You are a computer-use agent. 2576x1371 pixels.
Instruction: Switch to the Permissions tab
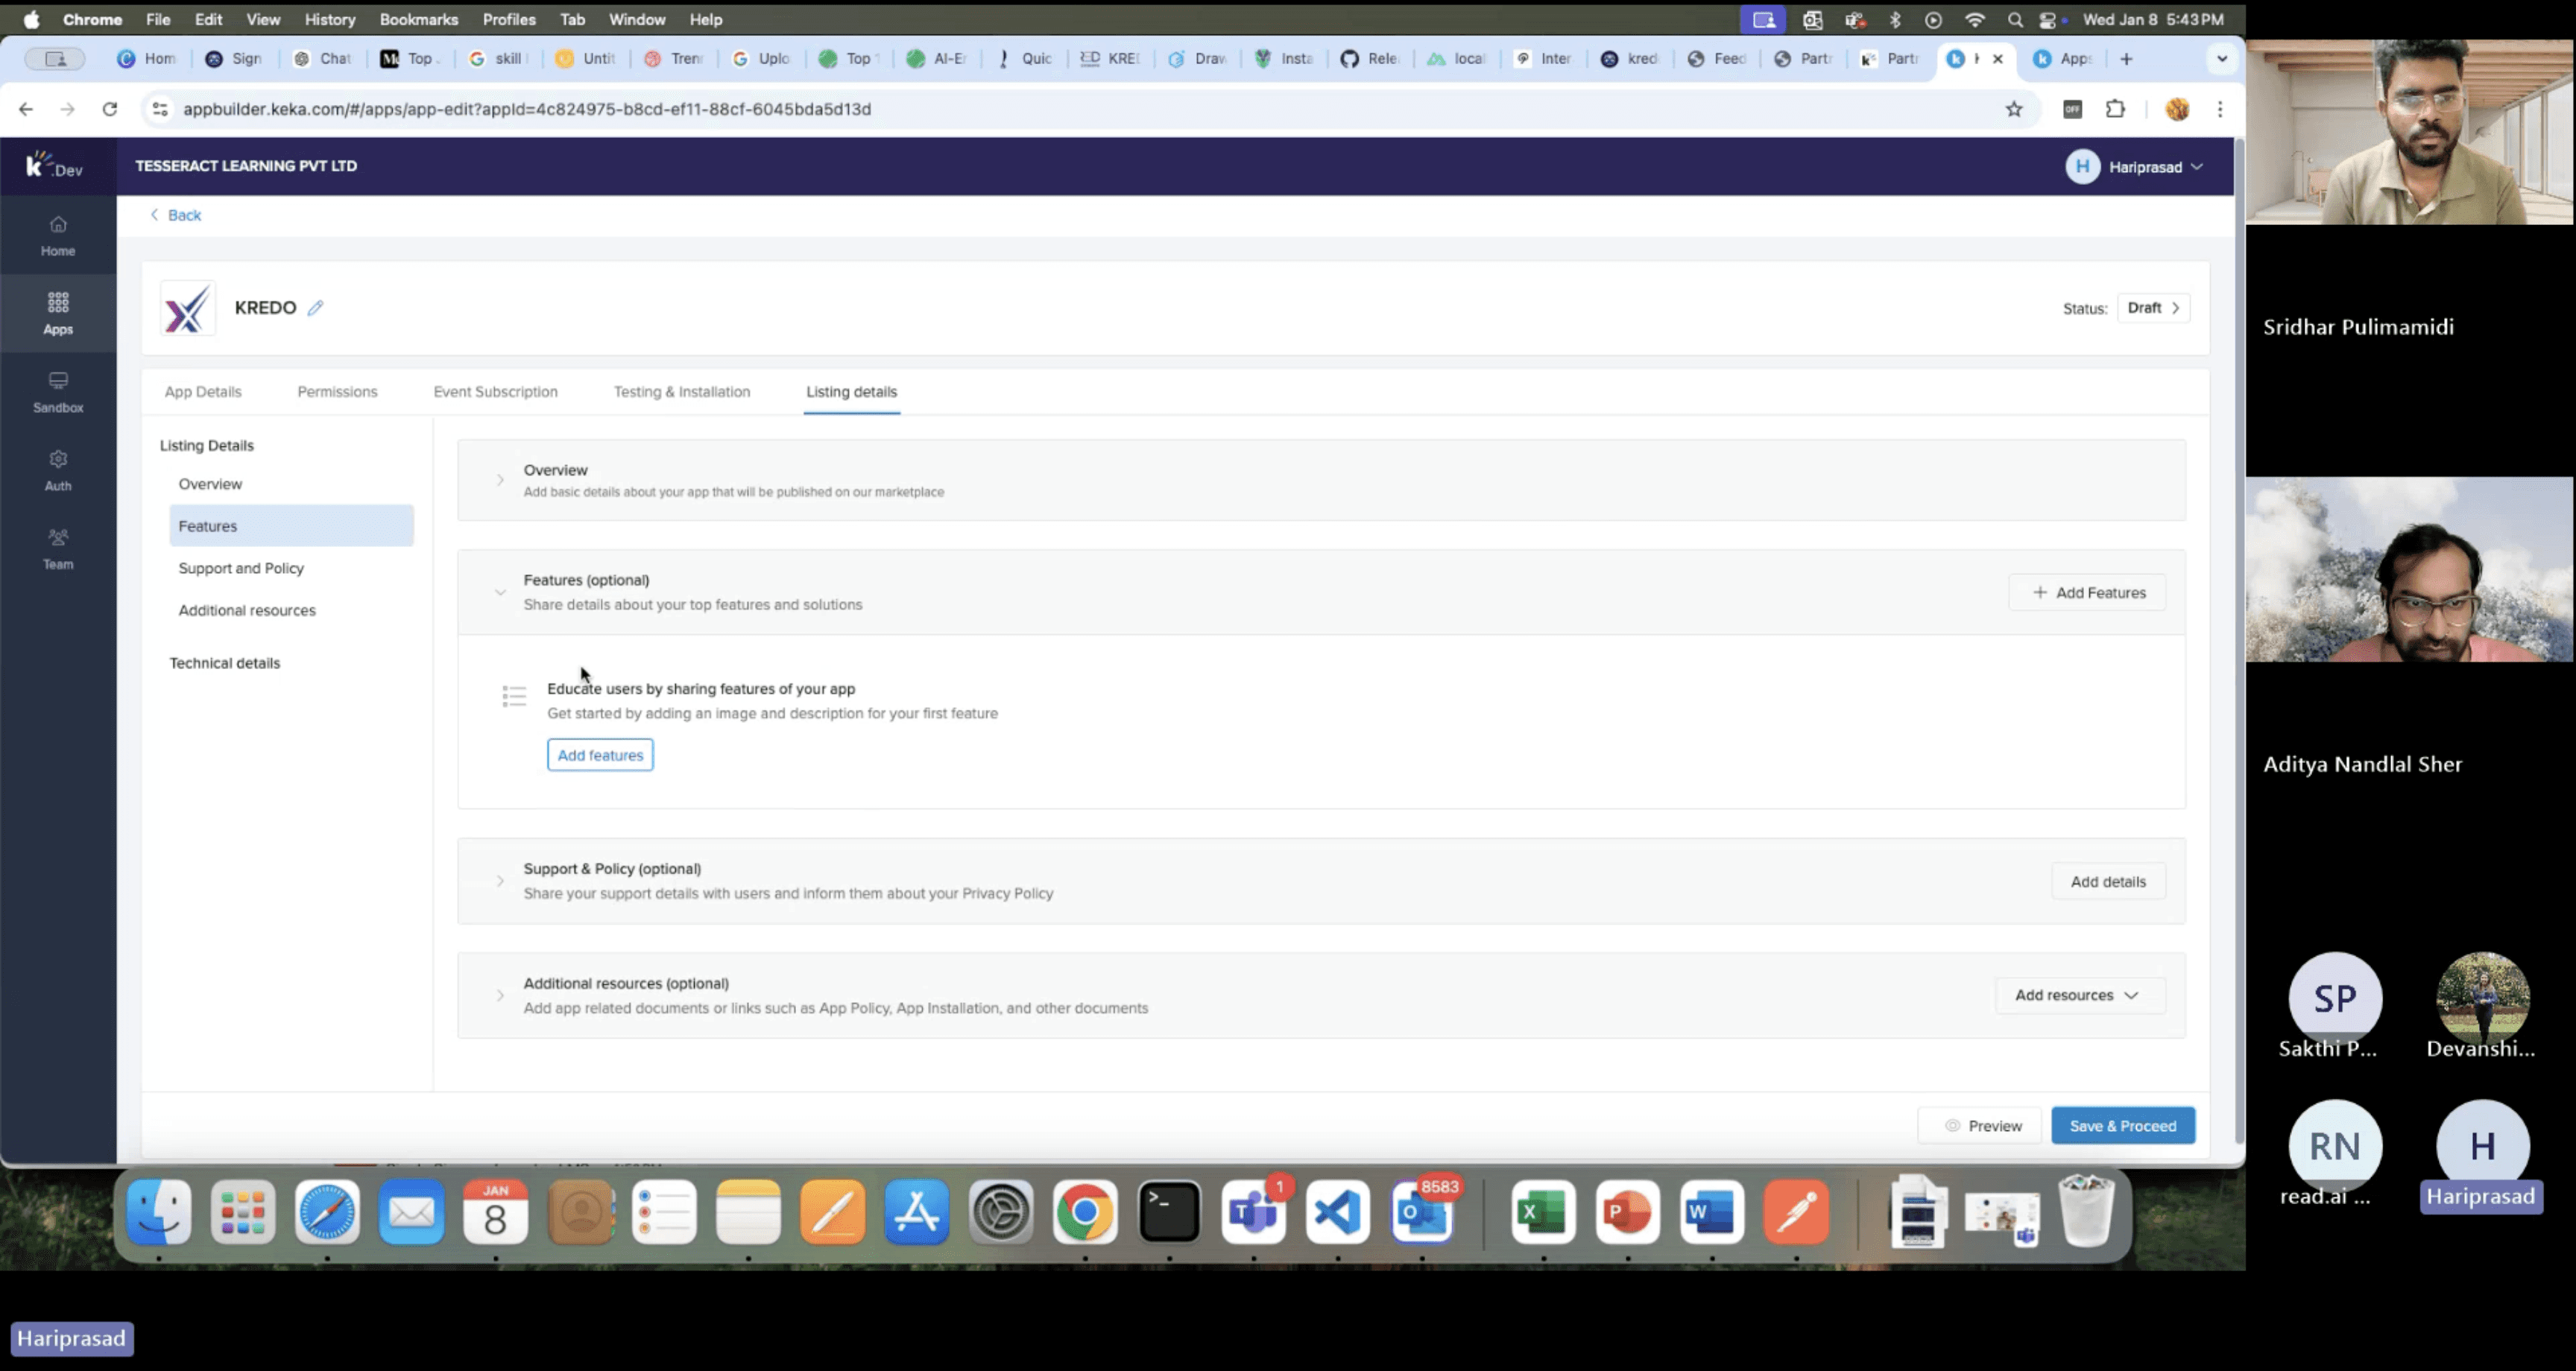coord(337,392)
